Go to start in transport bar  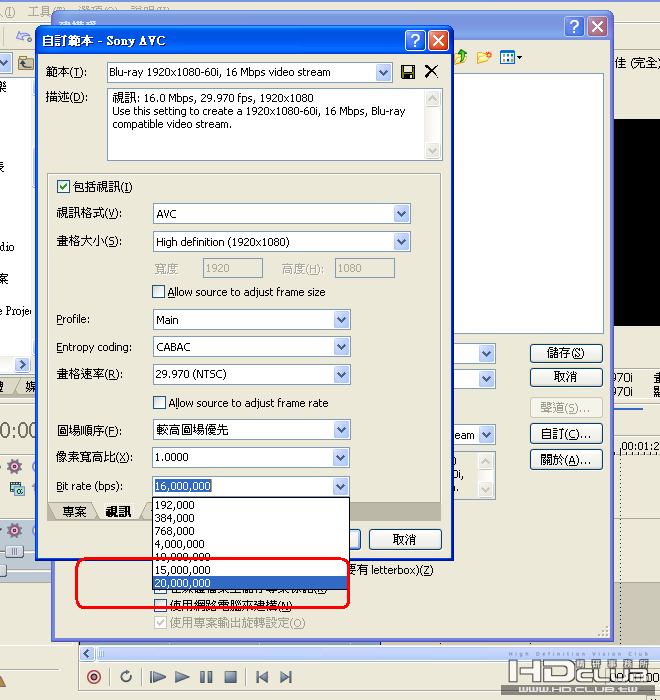[262, 677]
